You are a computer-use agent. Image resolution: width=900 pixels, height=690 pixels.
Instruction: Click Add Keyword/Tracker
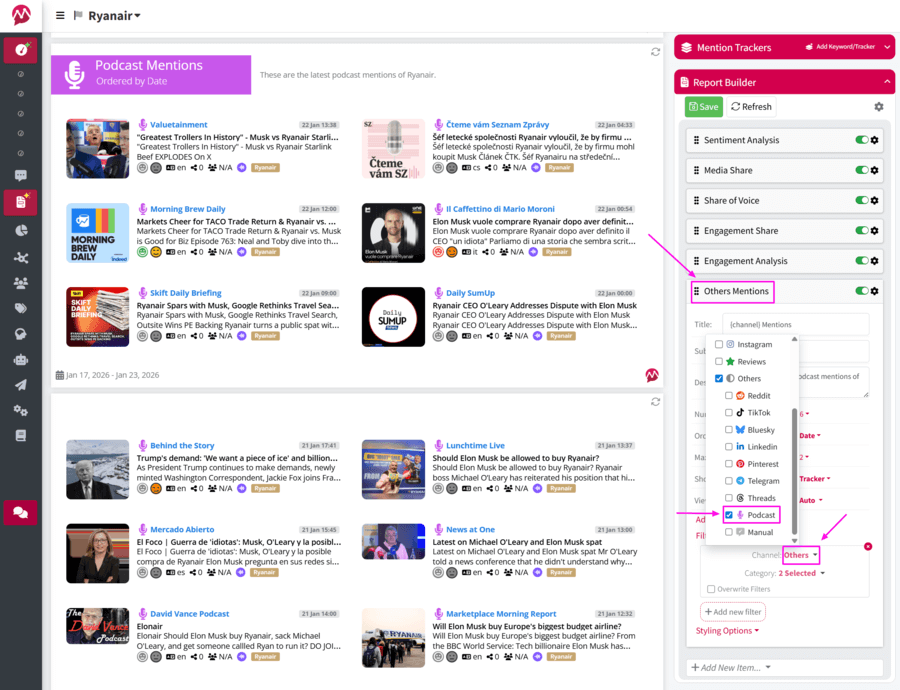(x=840, y=46)
